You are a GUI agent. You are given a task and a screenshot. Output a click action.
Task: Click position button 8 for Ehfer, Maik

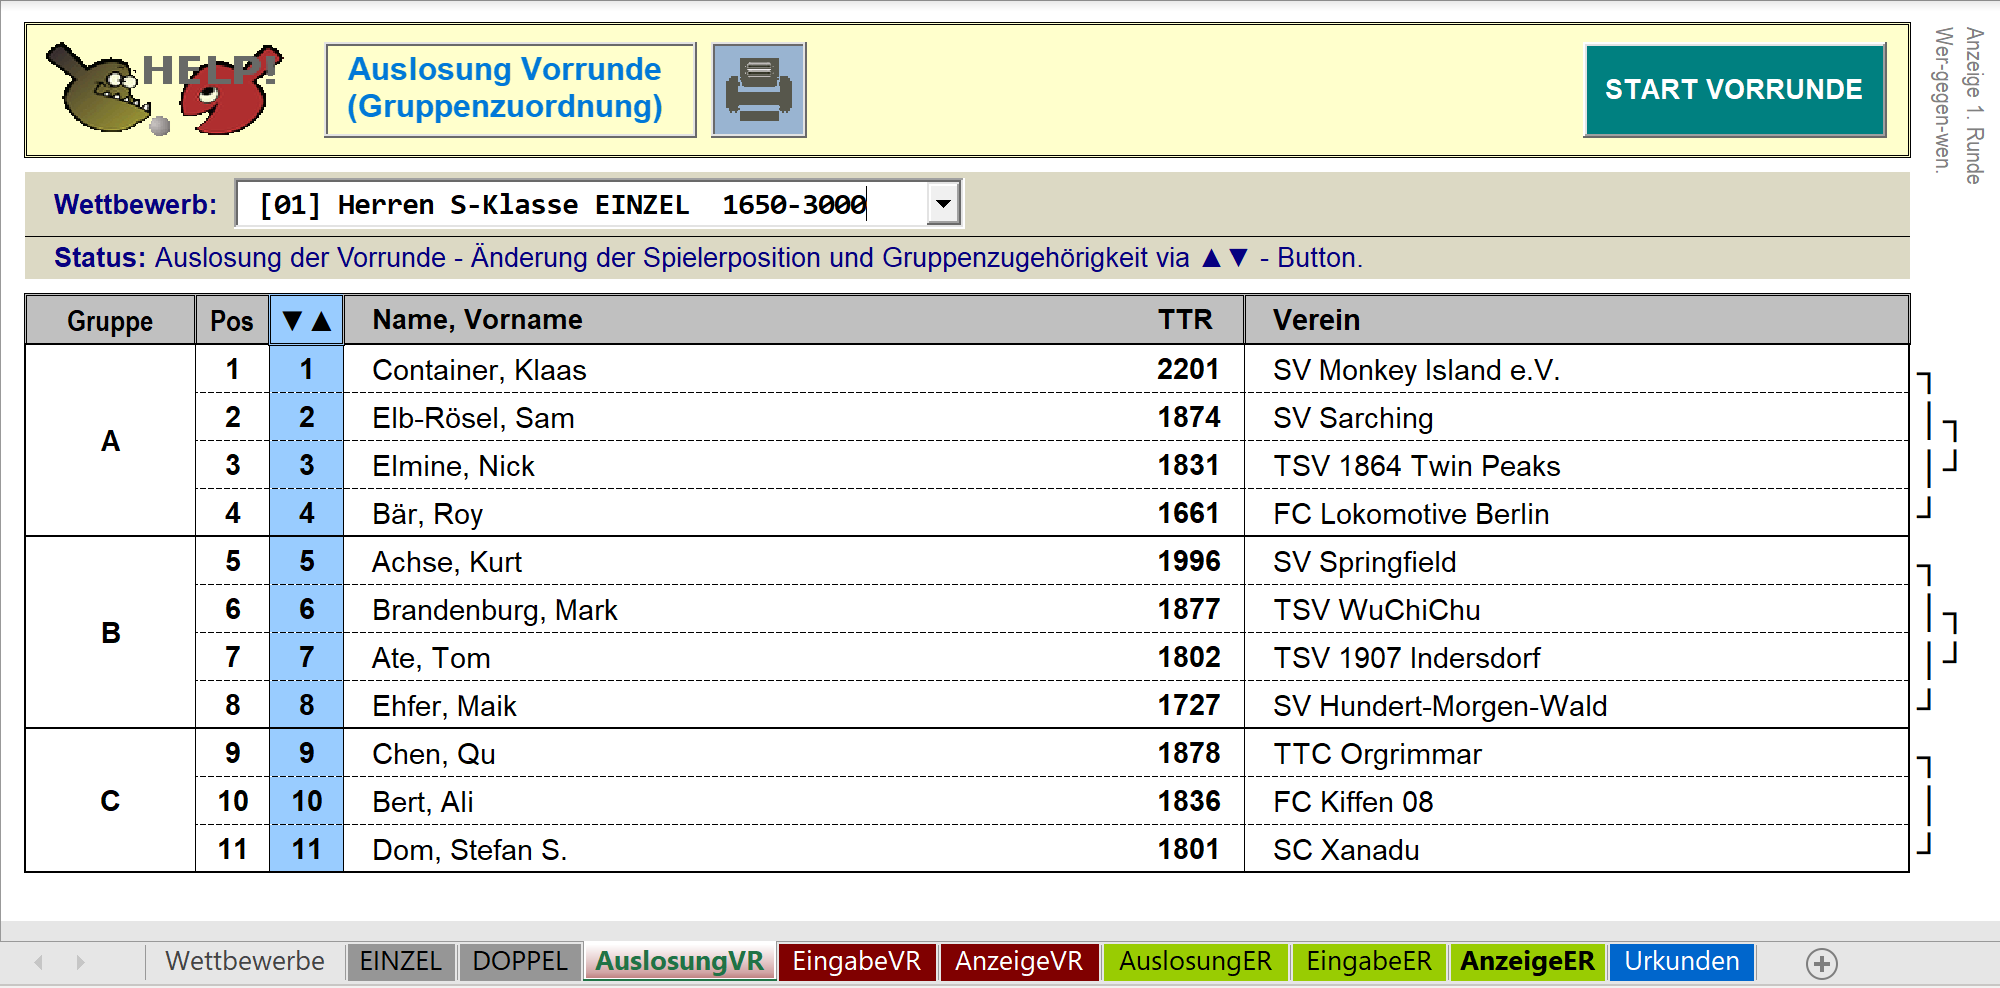[306, 706]
